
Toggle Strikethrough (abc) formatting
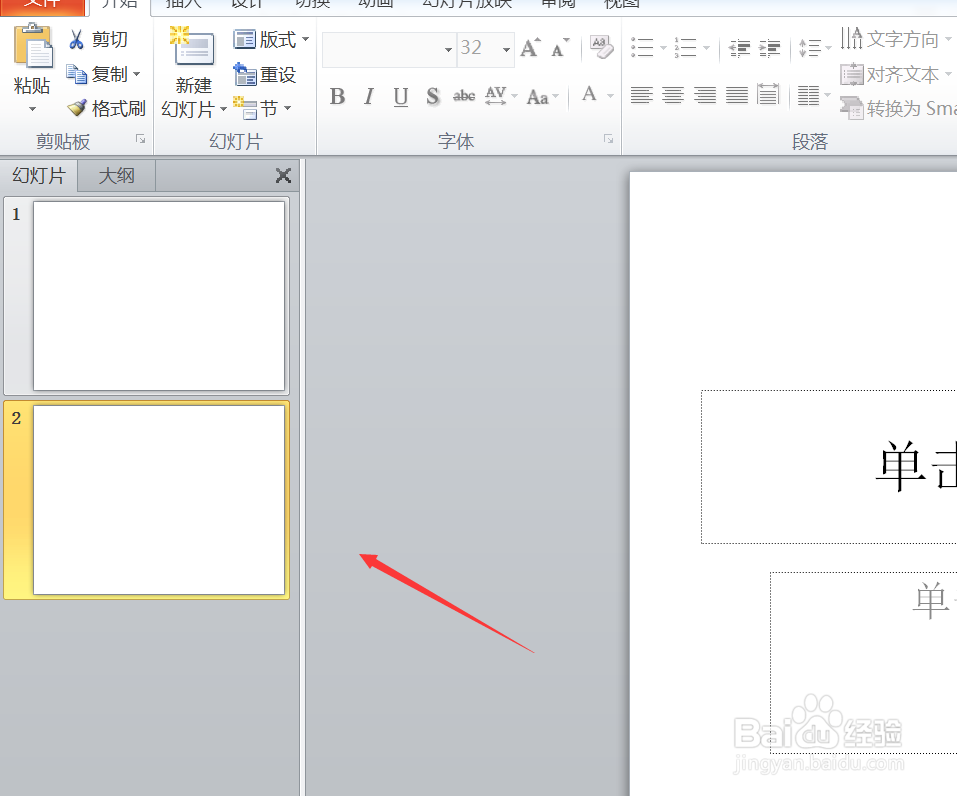coord(464,96)
